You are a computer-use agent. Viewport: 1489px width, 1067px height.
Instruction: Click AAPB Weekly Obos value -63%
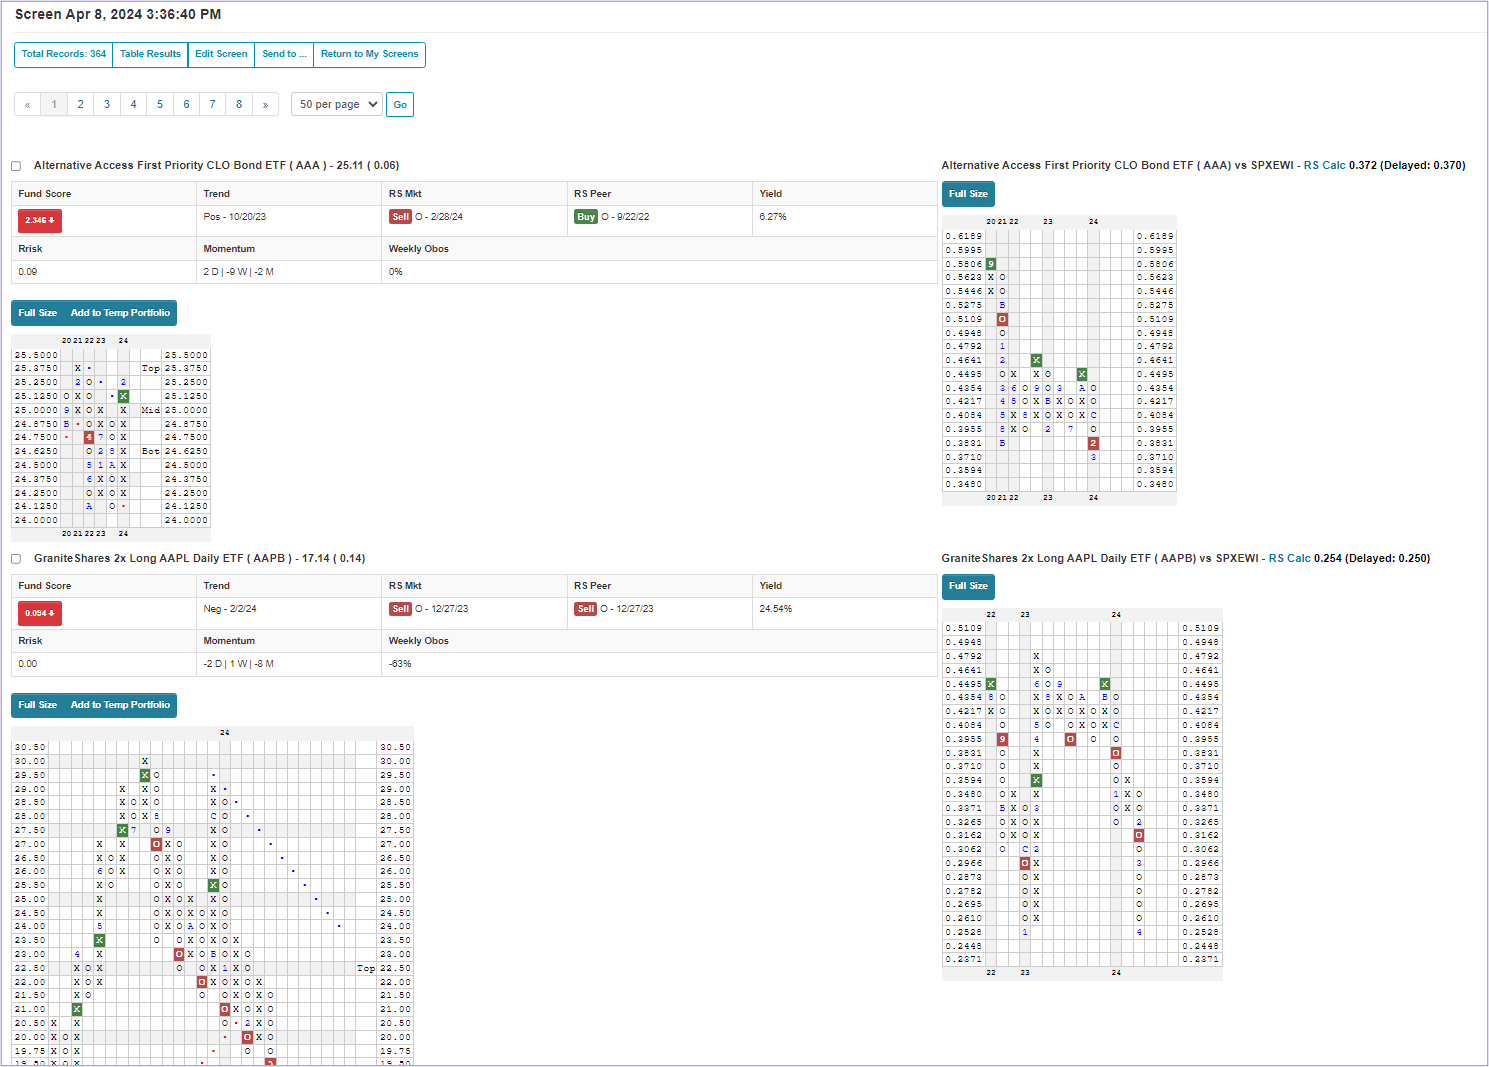[401, 664]
